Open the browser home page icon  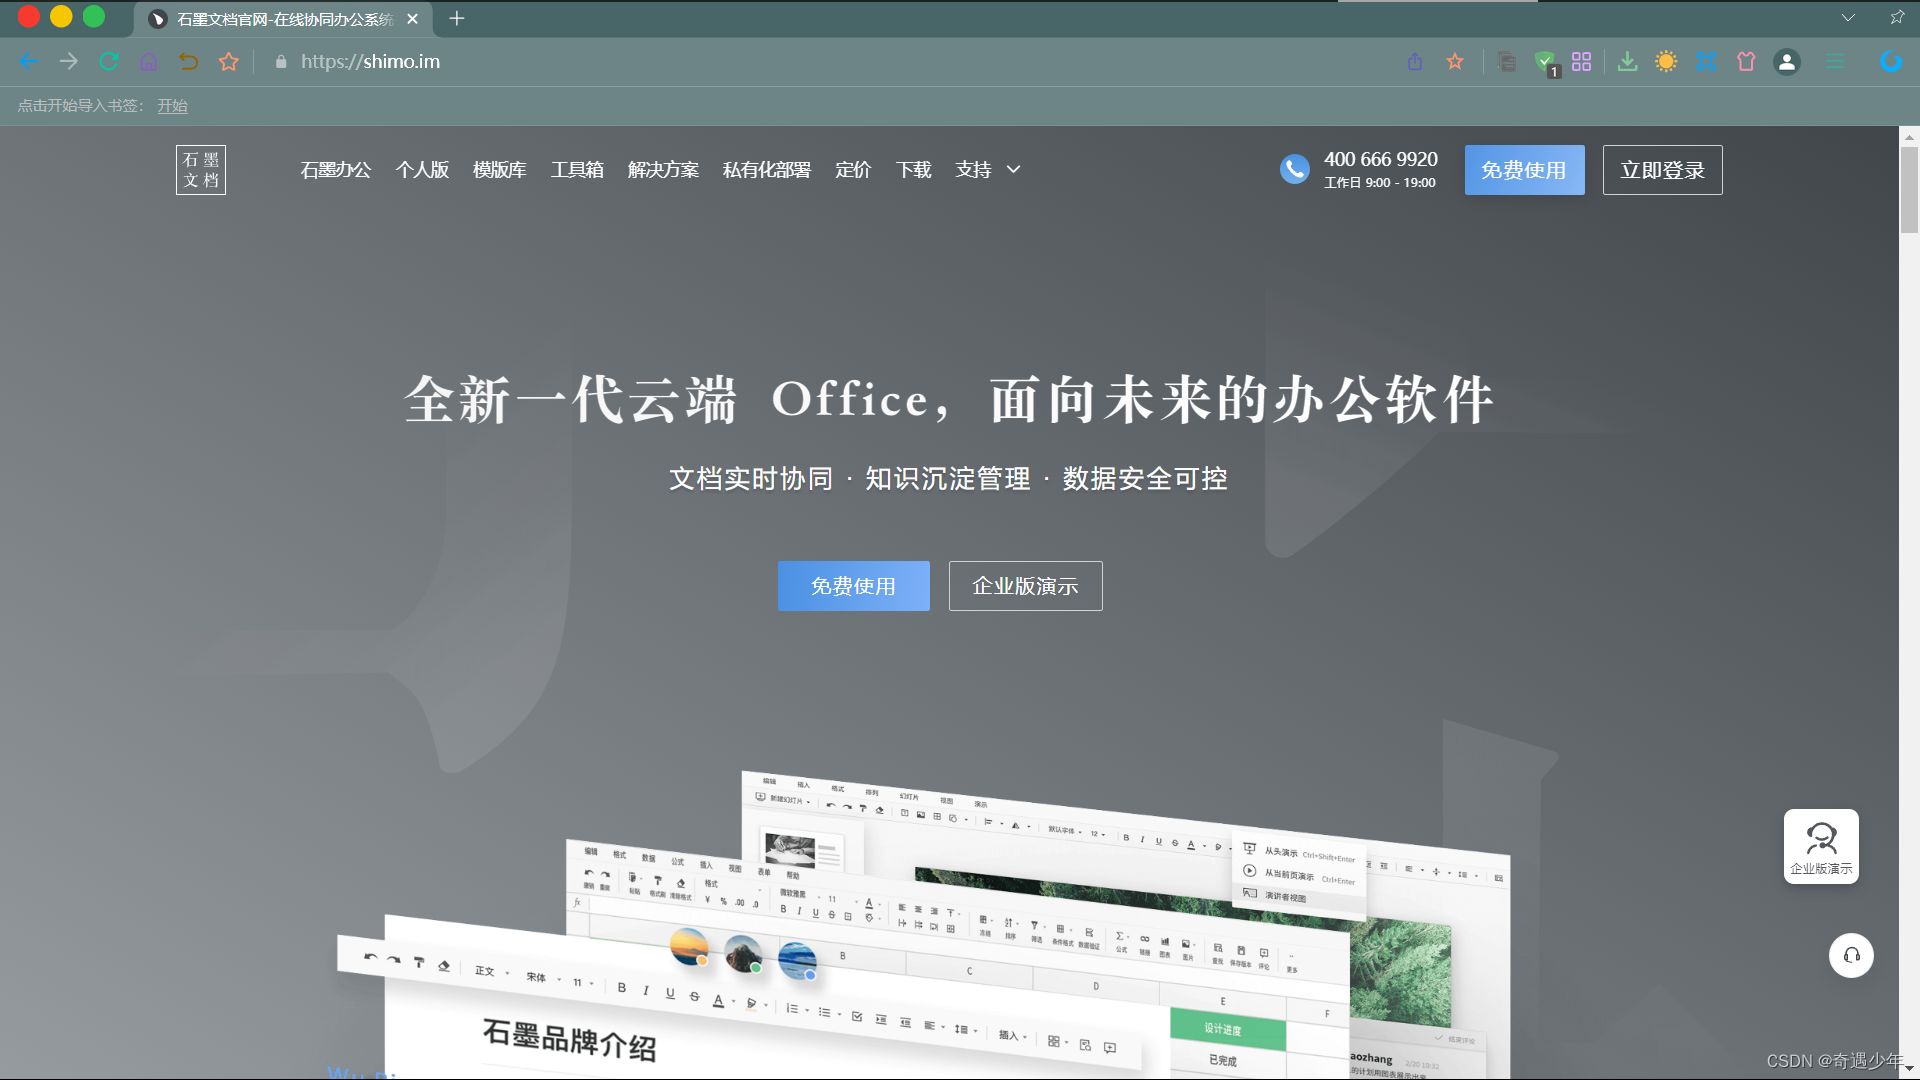click(149, 62)
